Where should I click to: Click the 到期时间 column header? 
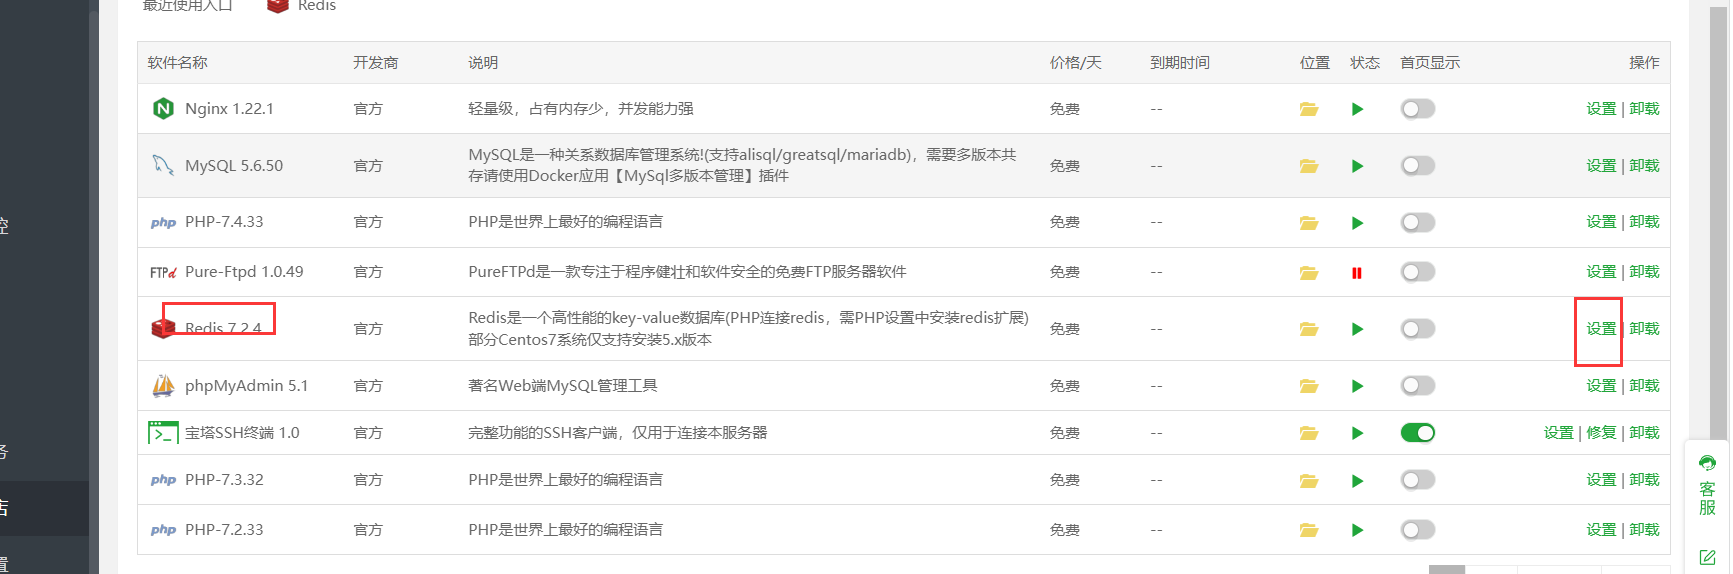click(1180, 63)
